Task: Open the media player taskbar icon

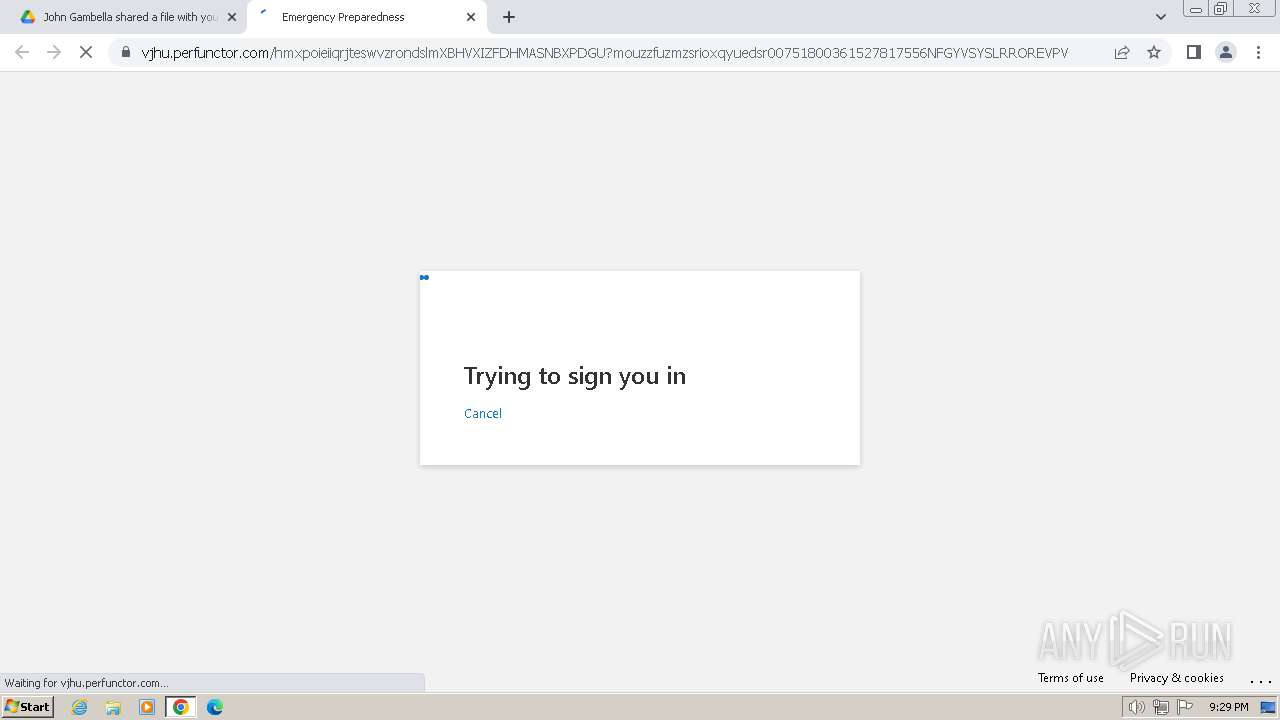Action: [147, 707]
